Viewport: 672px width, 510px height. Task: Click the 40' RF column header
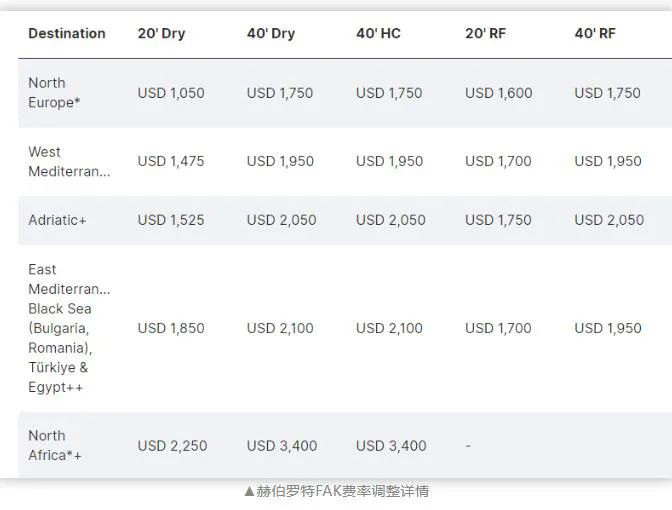coord(595,33)
